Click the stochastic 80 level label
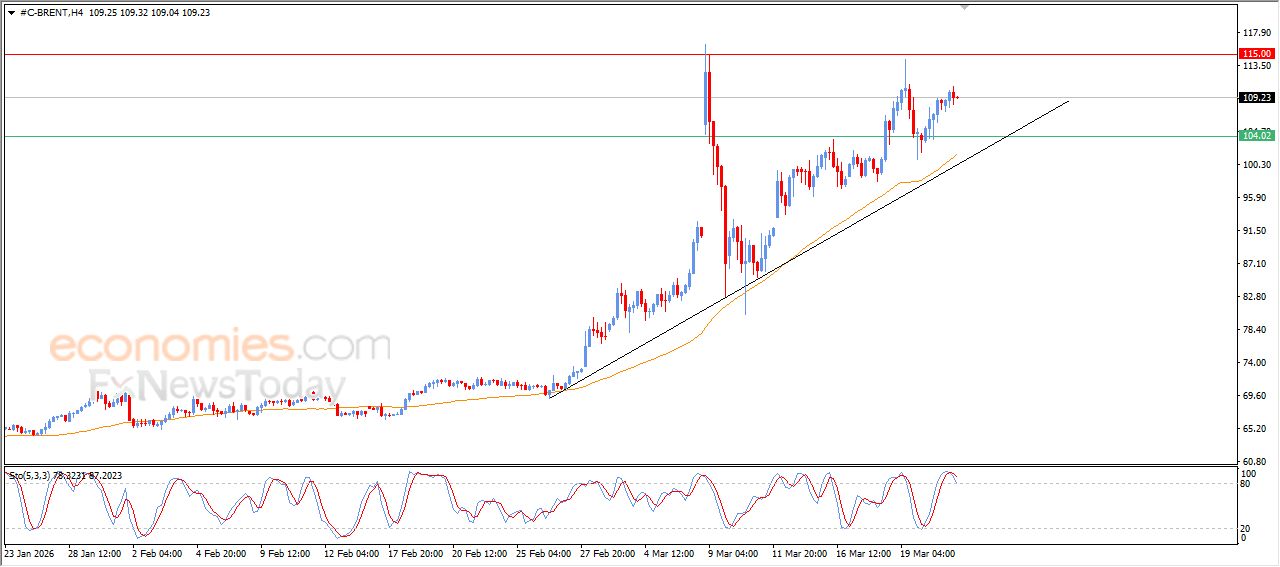 point(1246,484)
